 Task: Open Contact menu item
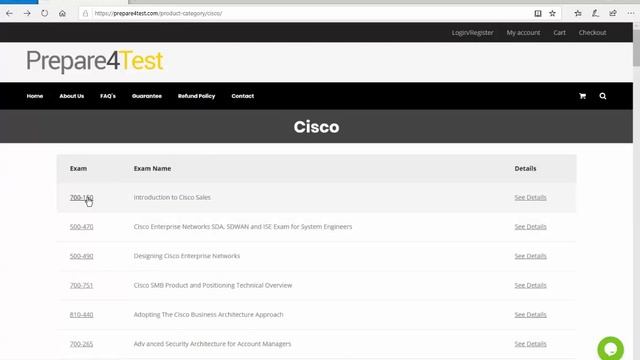point(242,96)
